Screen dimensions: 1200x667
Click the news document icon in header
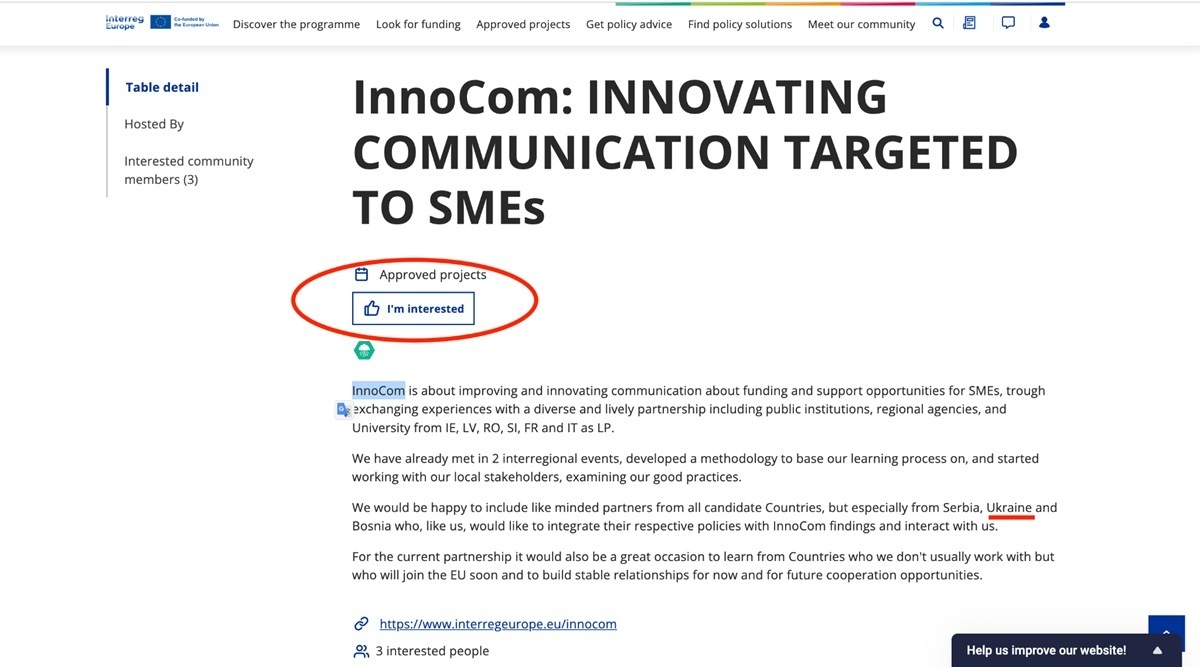(x=969, y=23)
